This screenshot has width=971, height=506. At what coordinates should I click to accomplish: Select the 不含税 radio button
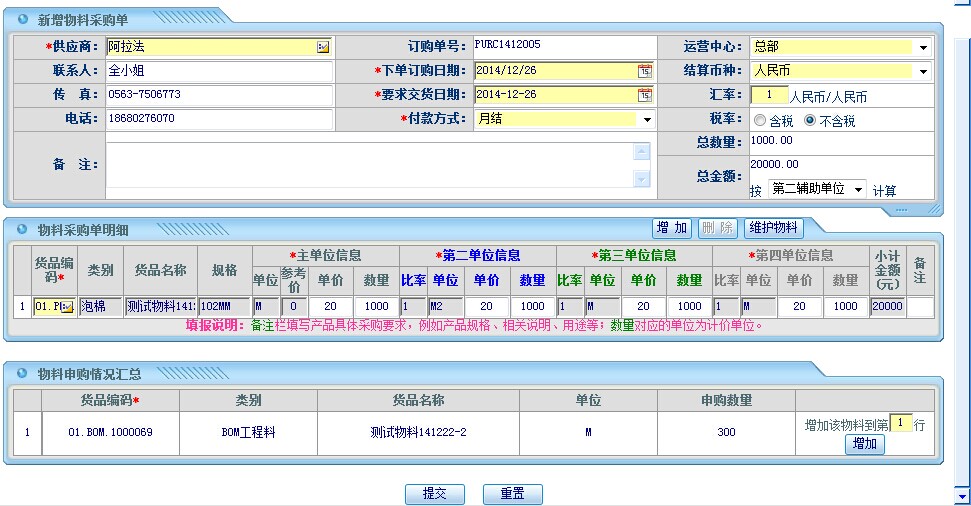click(810, 121)
